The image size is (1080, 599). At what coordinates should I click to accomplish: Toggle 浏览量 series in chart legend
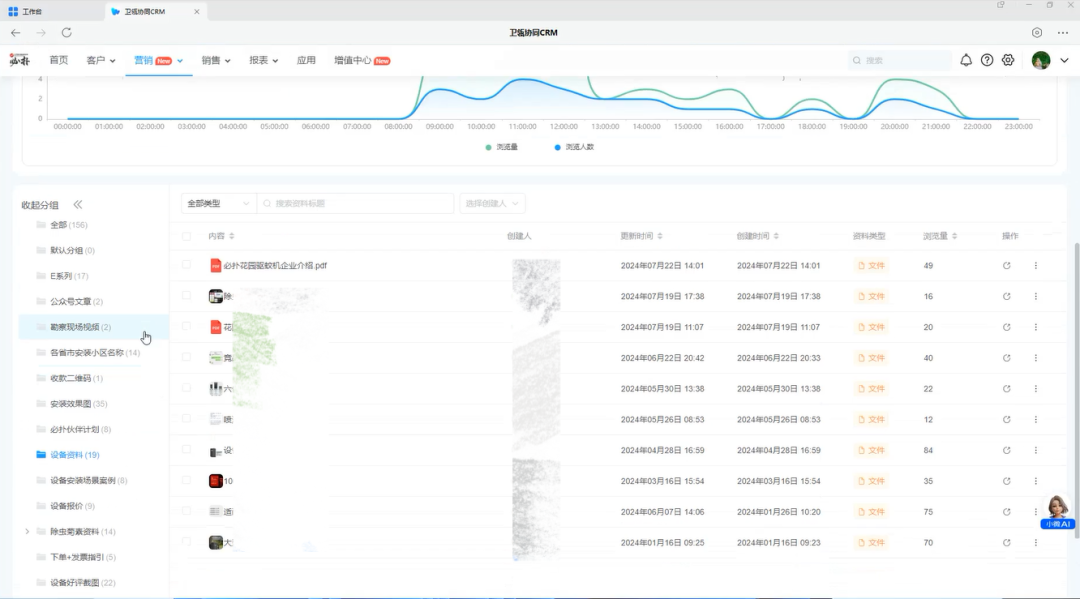point(502,147)
